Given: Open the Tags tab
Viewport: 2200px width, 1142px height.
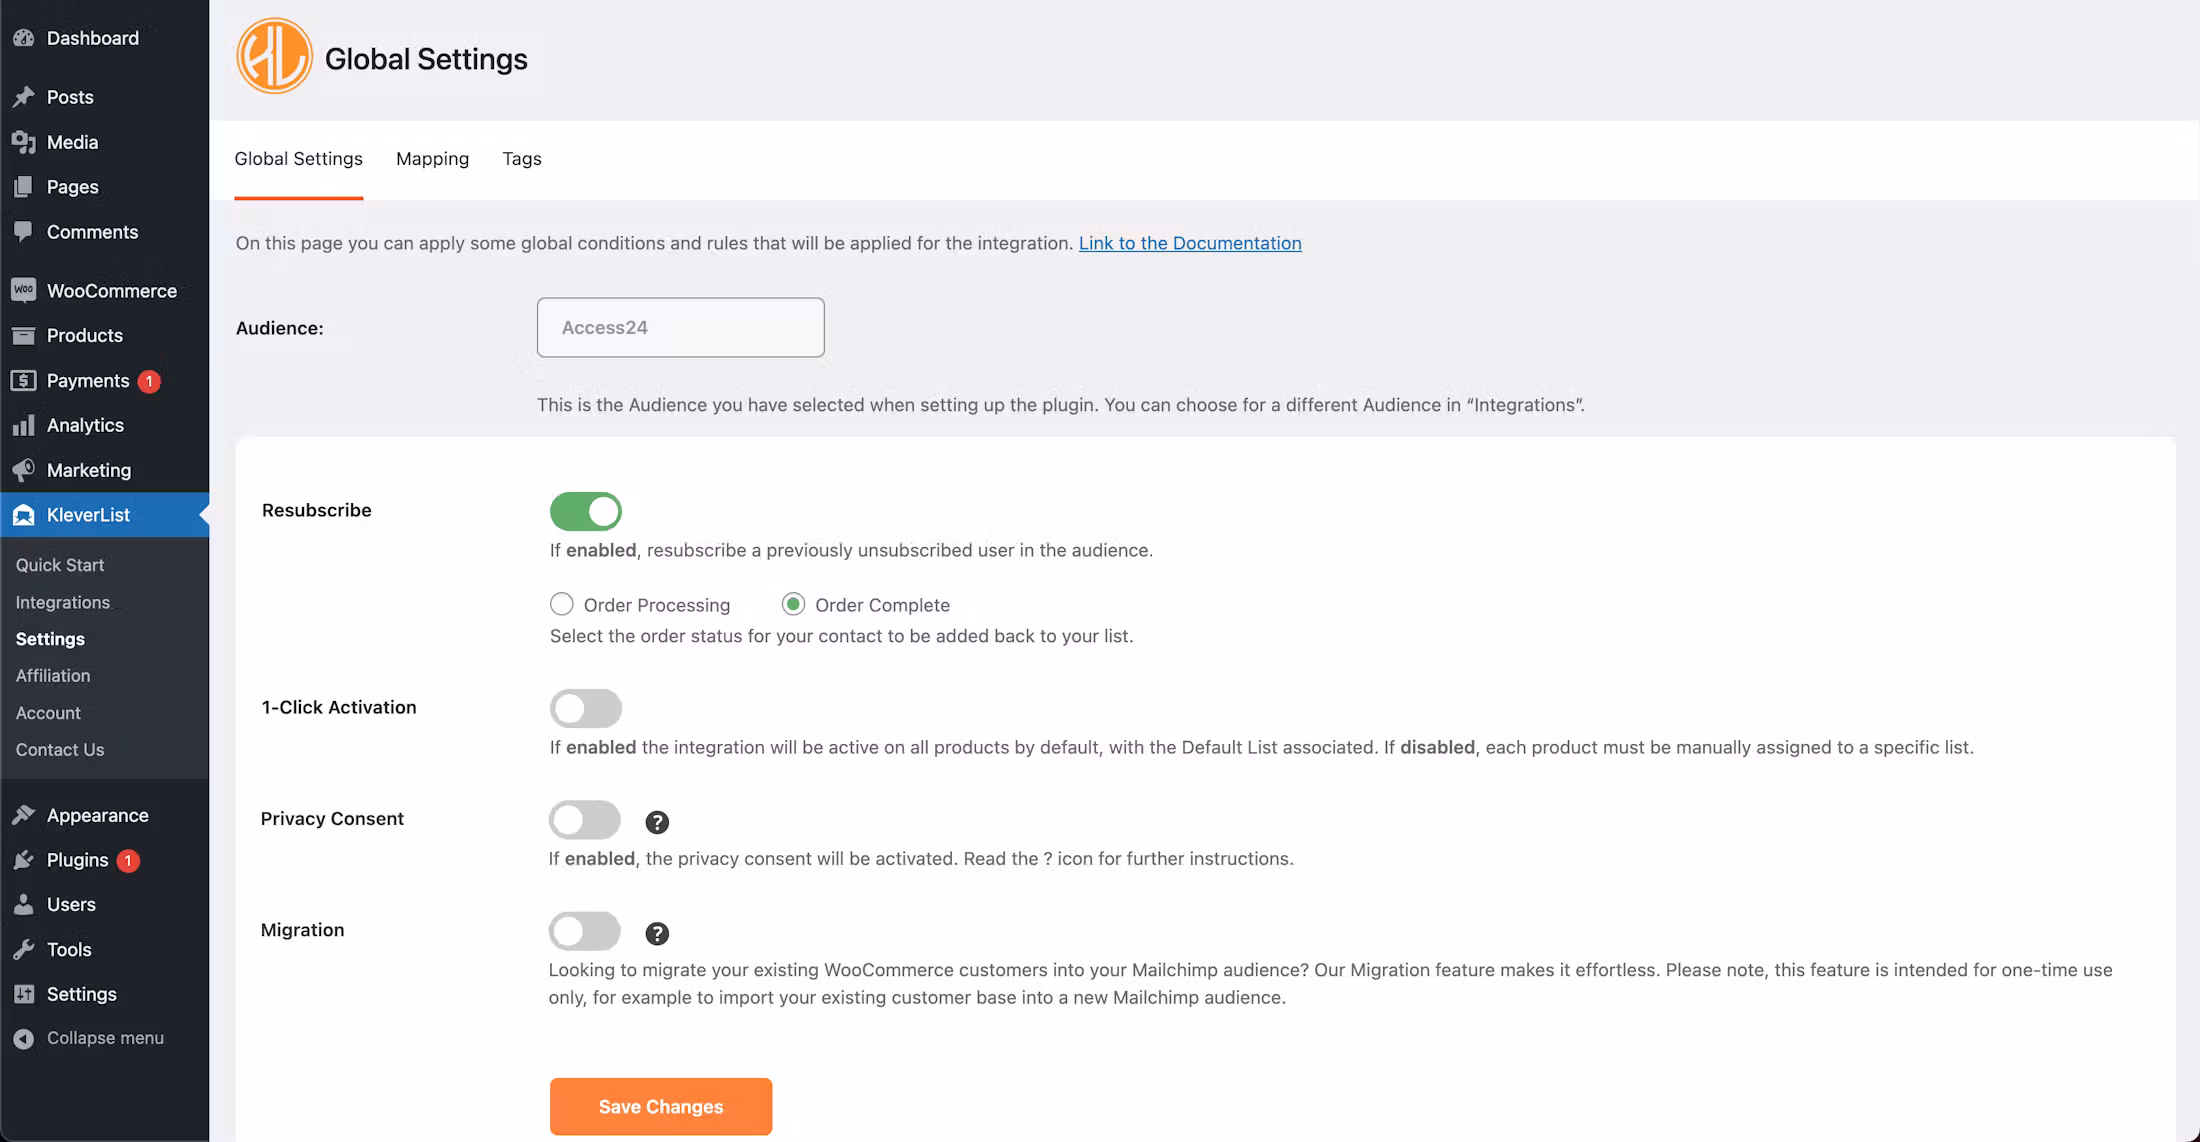Looking at the screenshot, I should click(522, 159).
